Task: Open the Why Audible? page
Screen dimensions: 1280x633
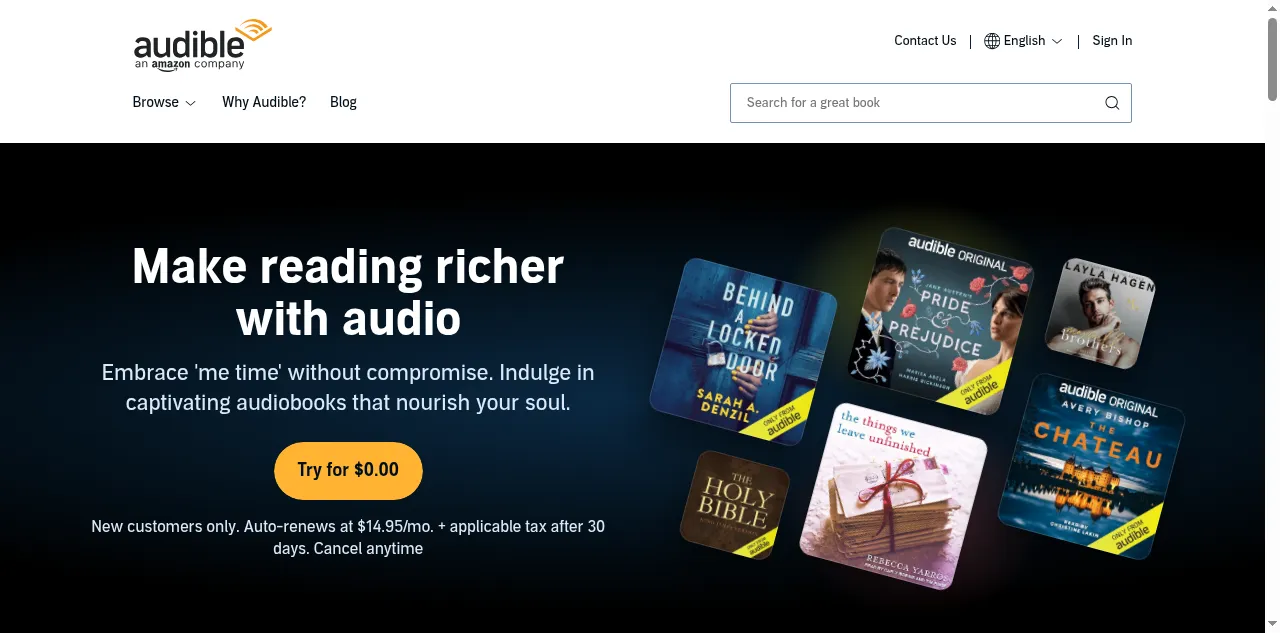Action: 264,102
